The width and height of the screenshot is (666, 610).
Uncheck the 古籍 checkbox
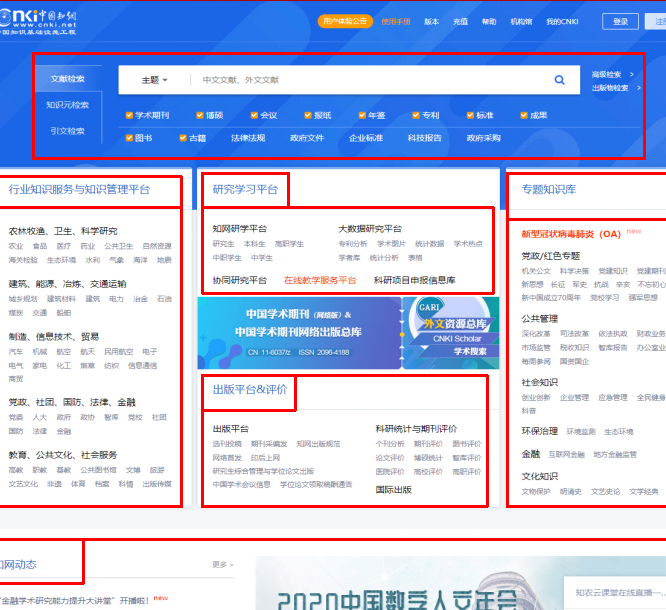[x=183, y=138]
